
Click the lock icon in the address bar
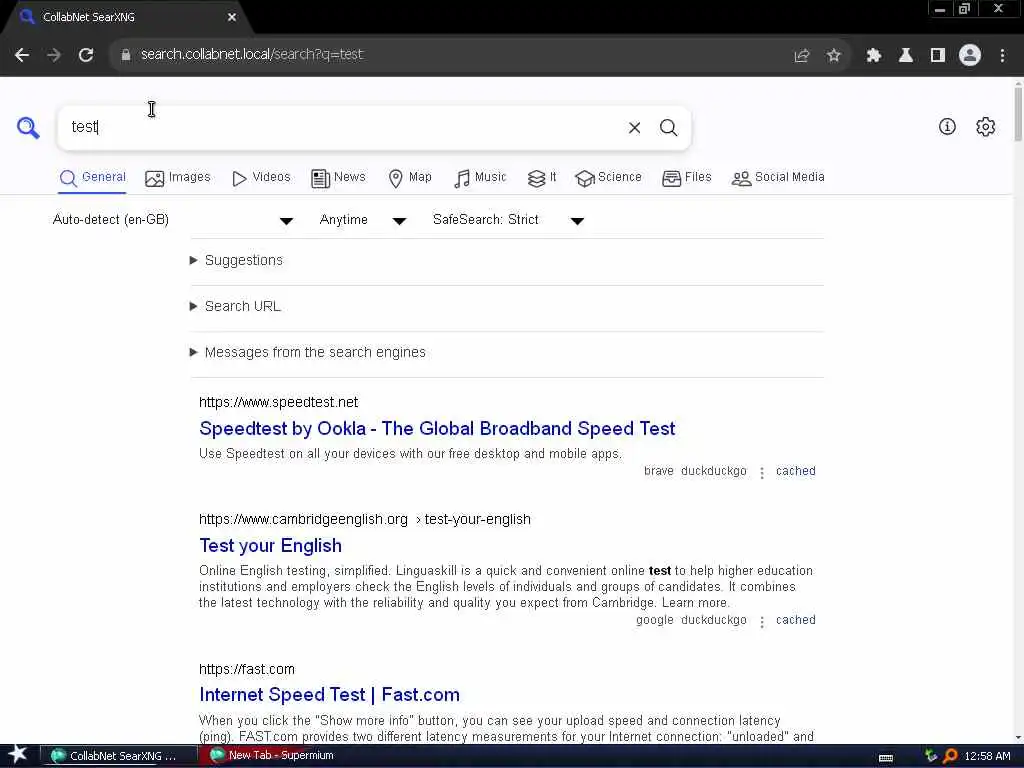point(126,55)
